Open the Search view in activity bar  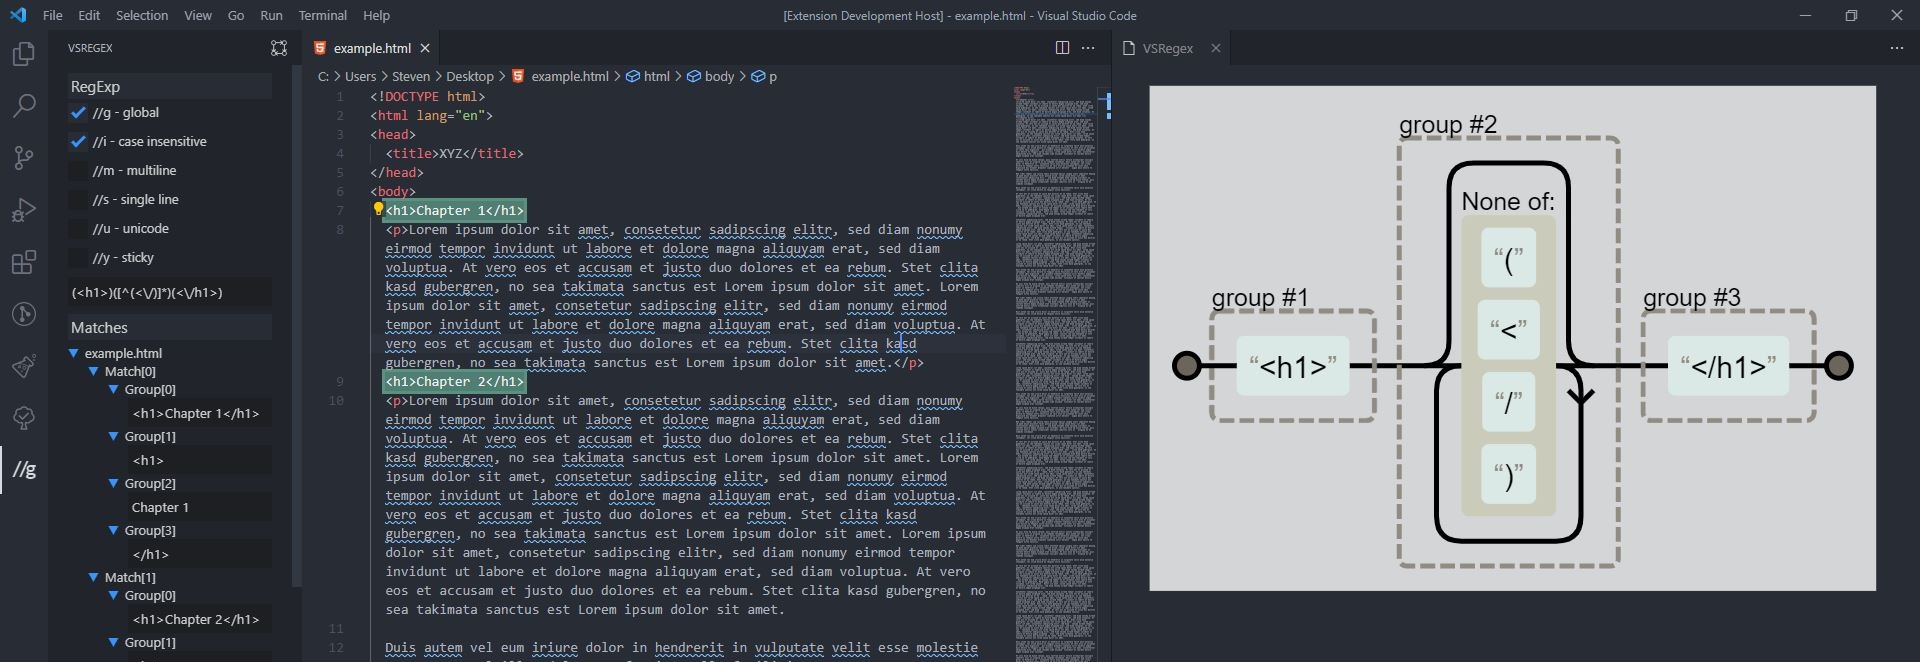pos(23,106)
